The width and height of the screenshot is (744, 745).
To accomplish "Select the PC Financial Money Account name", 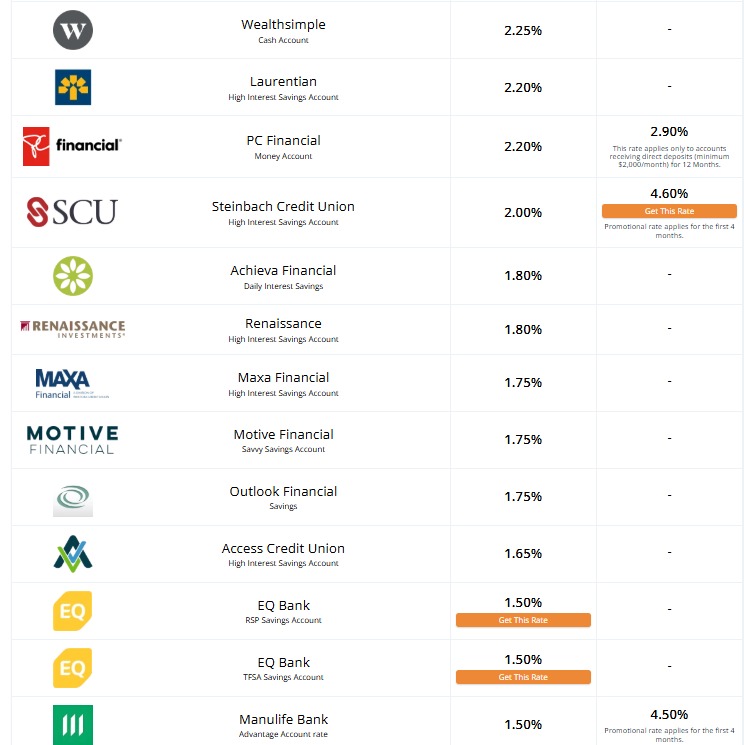I will [x=283, y=141].
